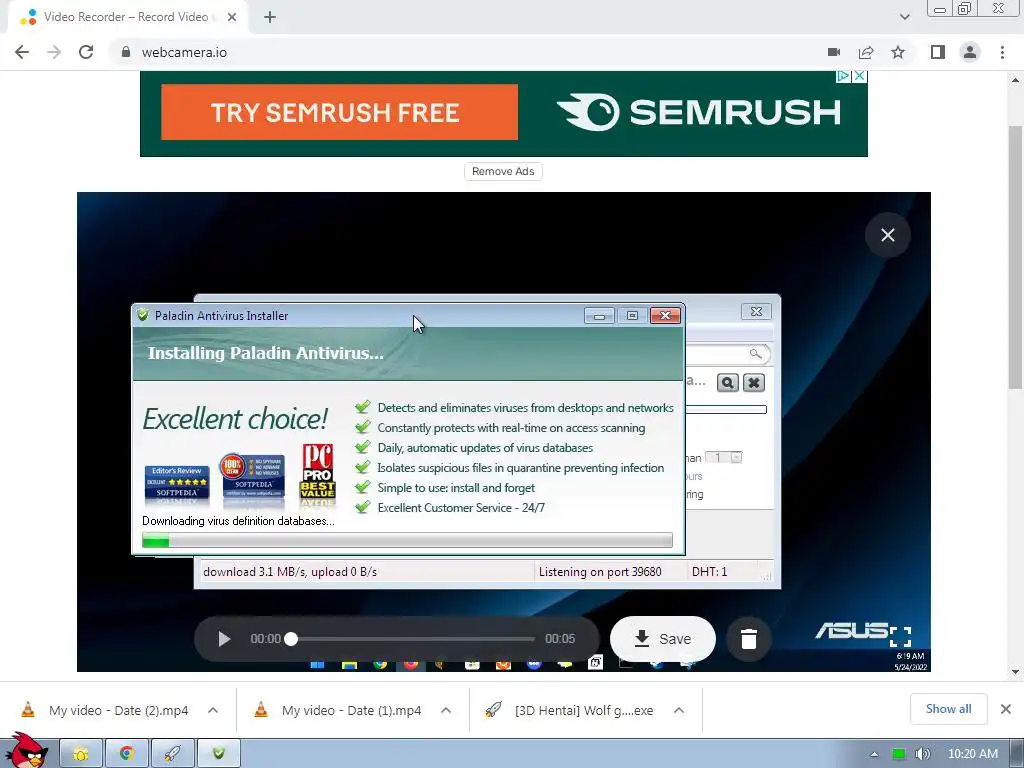Open the Paladin shield taskbar button
This screenshot has height=768, width=1024.
(x=218, y=754)
